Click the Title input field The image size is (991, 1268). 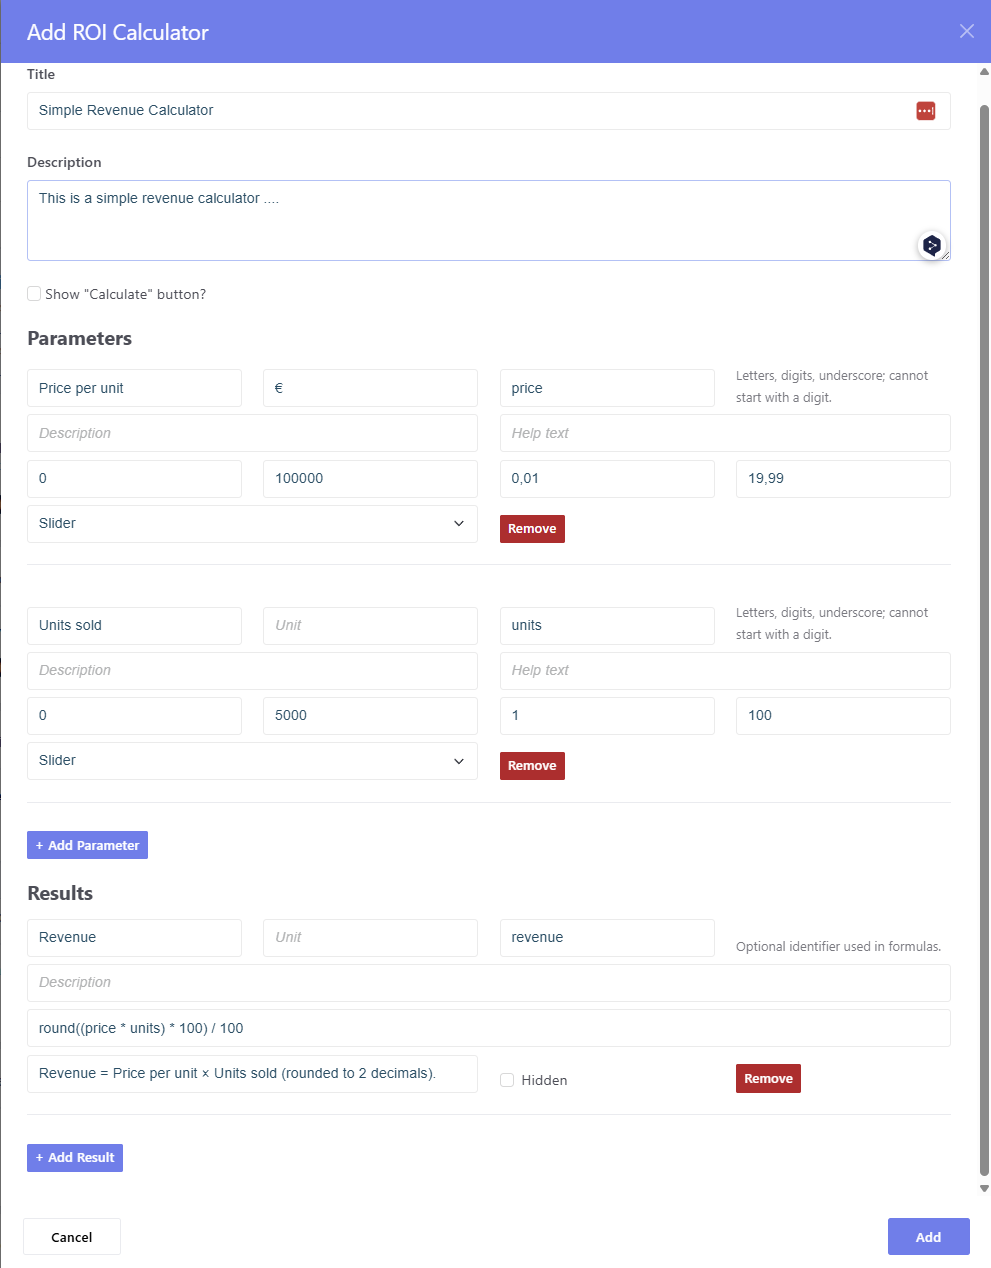click(470, 111)
